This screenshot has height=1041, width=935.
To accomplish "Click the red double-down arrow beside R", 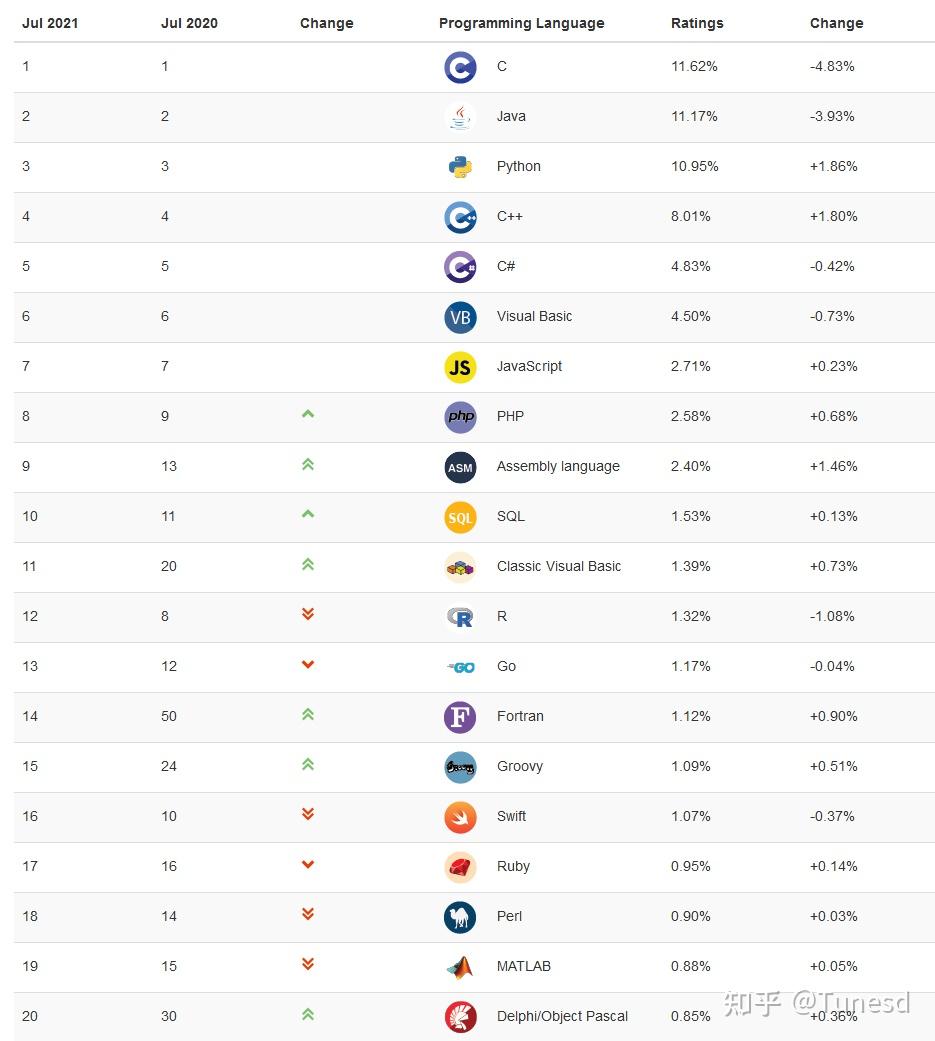I will click(x=308, y=614).
